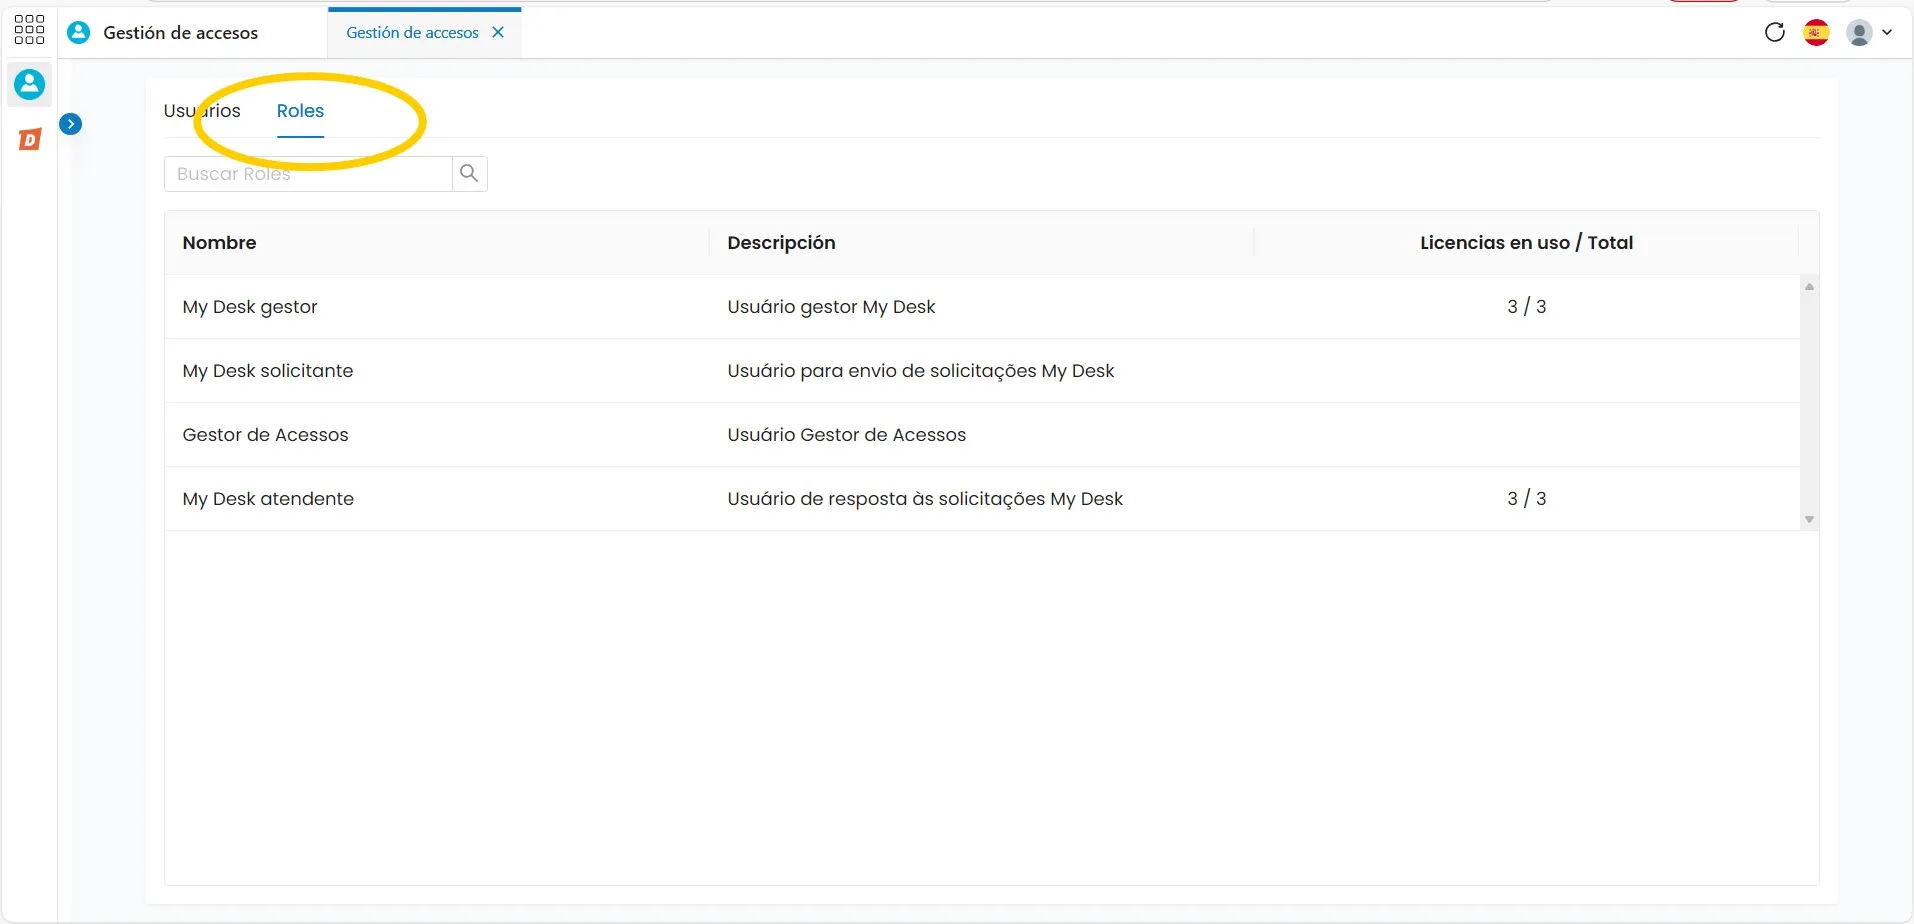
Task: Click the refresh icon in the header
Action: [1775, 32]
